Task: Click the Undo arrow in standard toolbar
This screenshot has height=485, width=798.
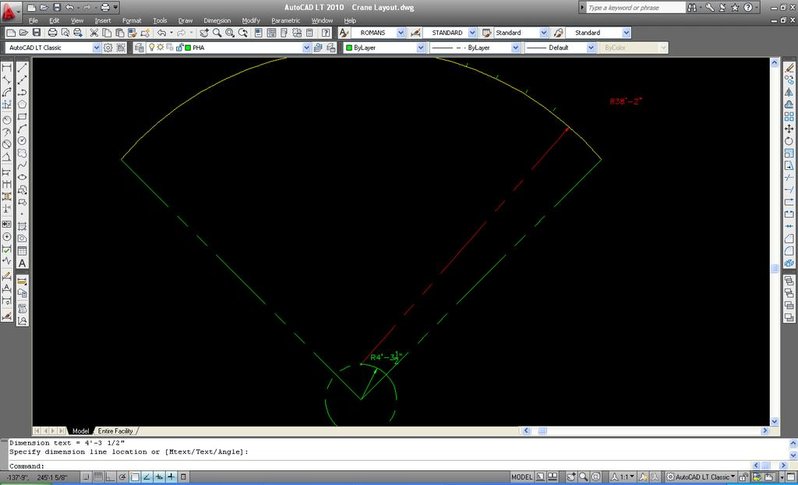Action: point(161,33)
